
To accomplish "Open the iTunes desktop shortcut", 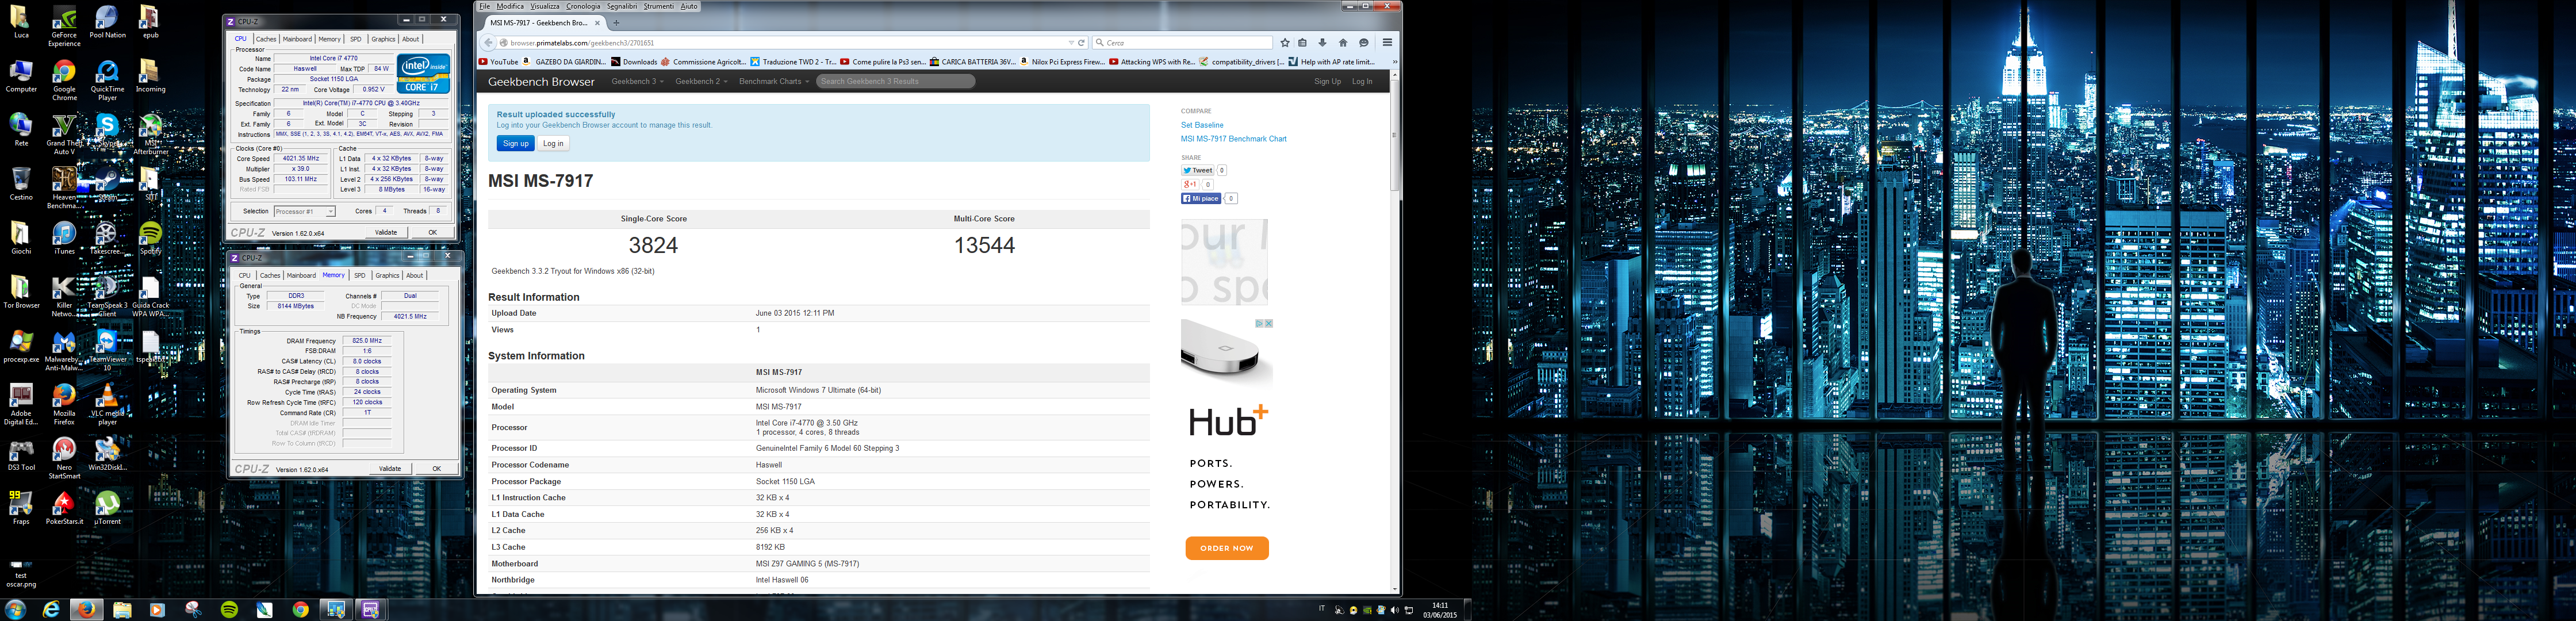I will 64,238.
